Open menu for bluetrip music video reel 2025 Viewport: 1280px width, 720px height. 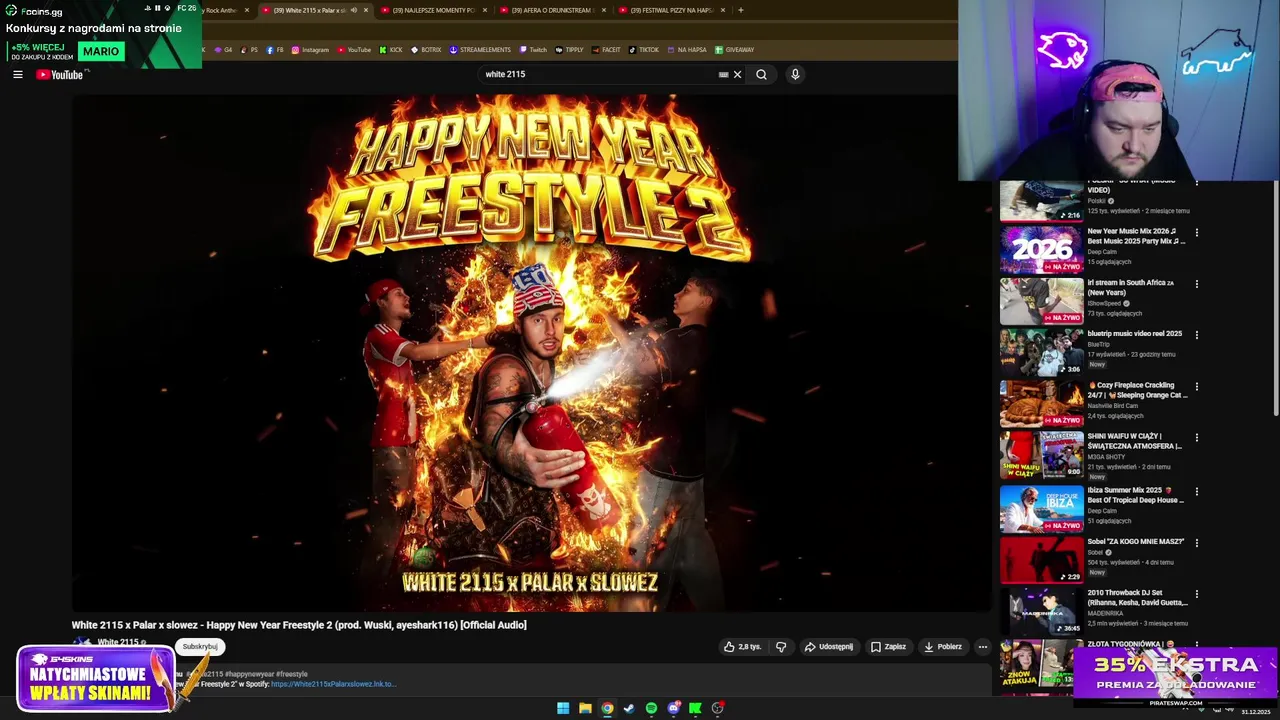[1197, 335]
